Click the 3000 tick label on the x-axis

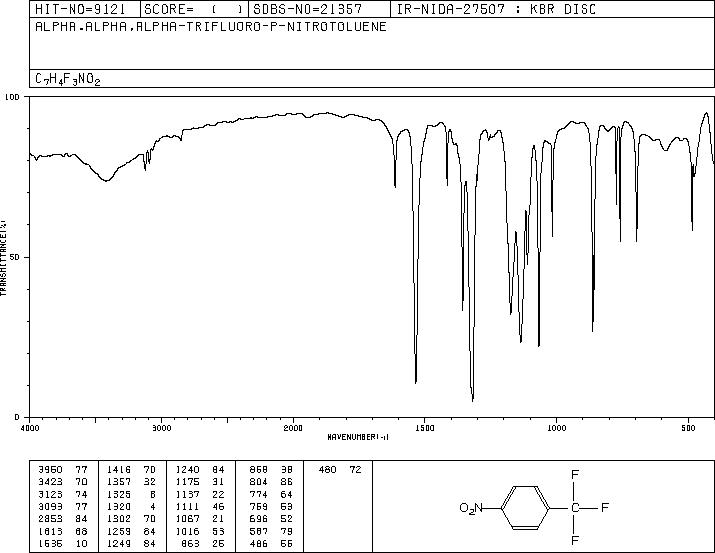click(161, 428)
